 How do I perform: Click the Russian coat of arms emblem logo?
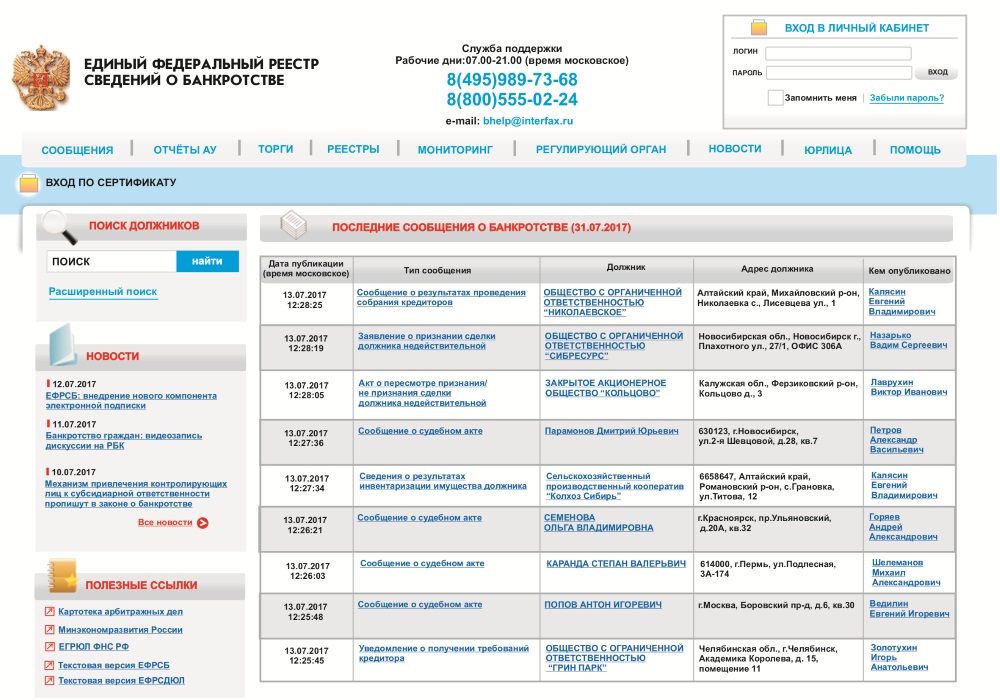coord(41,78)
